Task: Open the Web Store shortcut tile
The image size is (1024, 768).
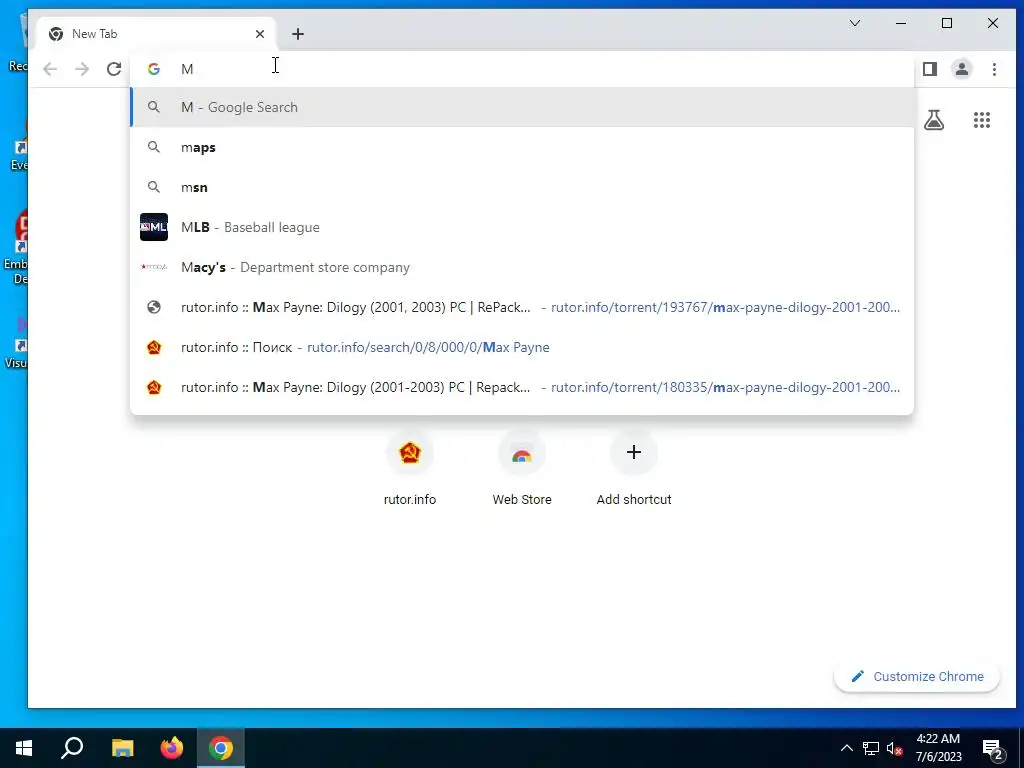Action: coord(522,469)
